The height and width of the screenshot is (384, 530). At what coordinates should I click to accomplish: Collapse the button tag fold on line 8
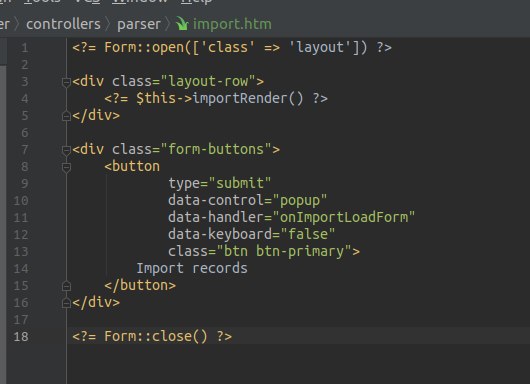[66, 167]
